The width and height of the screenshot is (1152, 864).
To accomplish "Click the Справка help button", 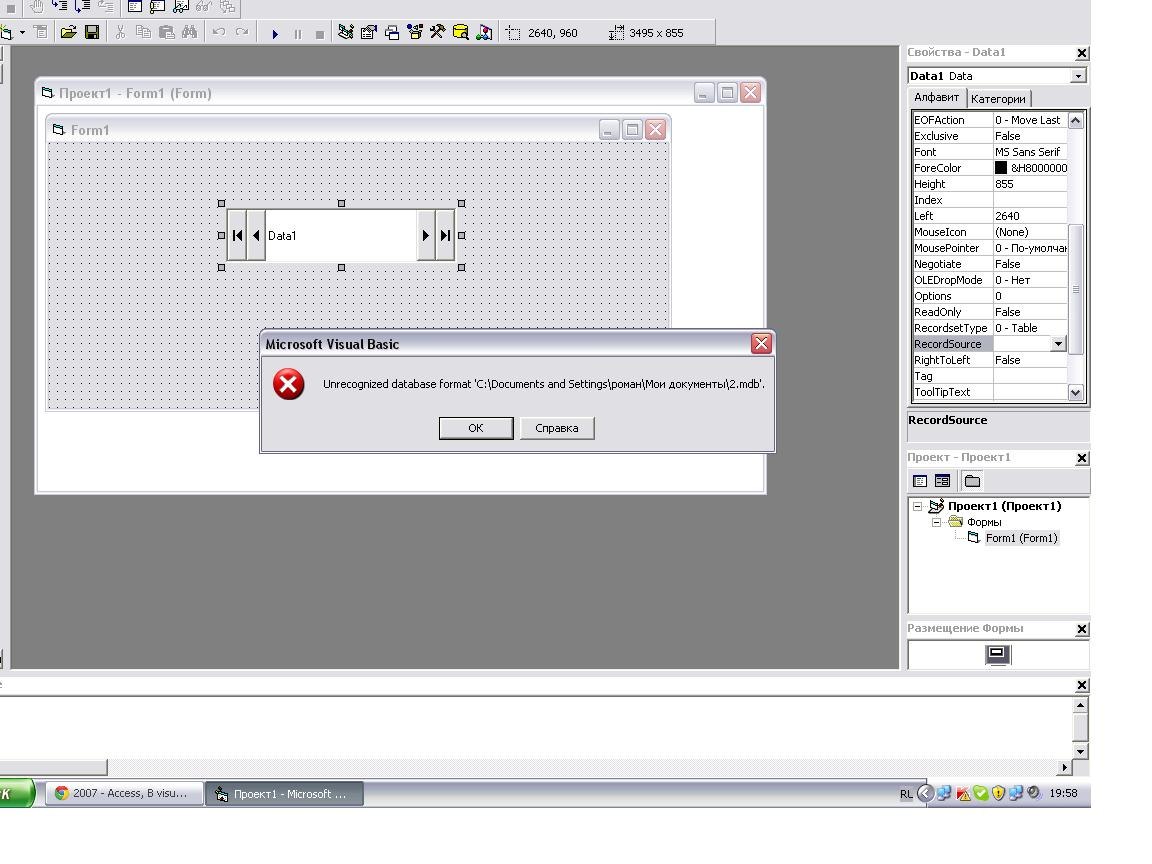I will click(x=557, y=428).
